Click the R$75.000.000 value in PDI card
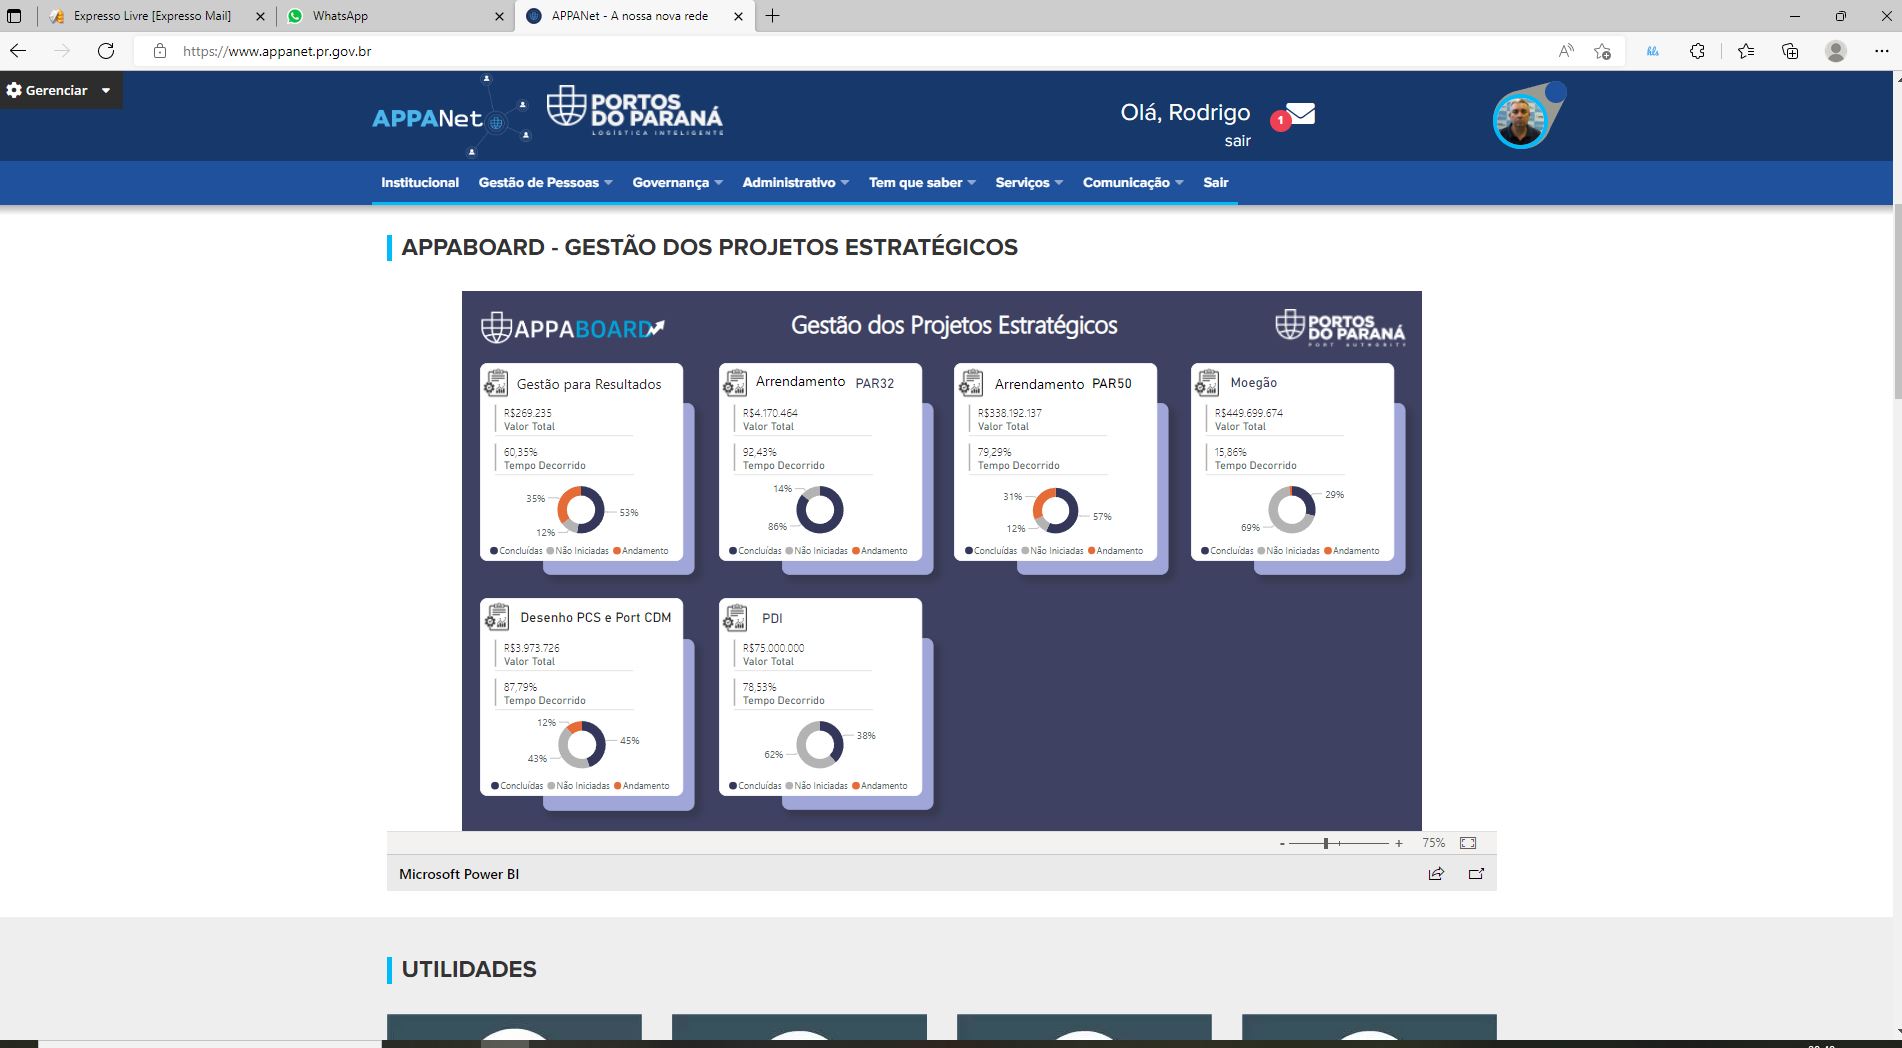The height and width of the screenshot is (1048, 1902). [774, 648]
